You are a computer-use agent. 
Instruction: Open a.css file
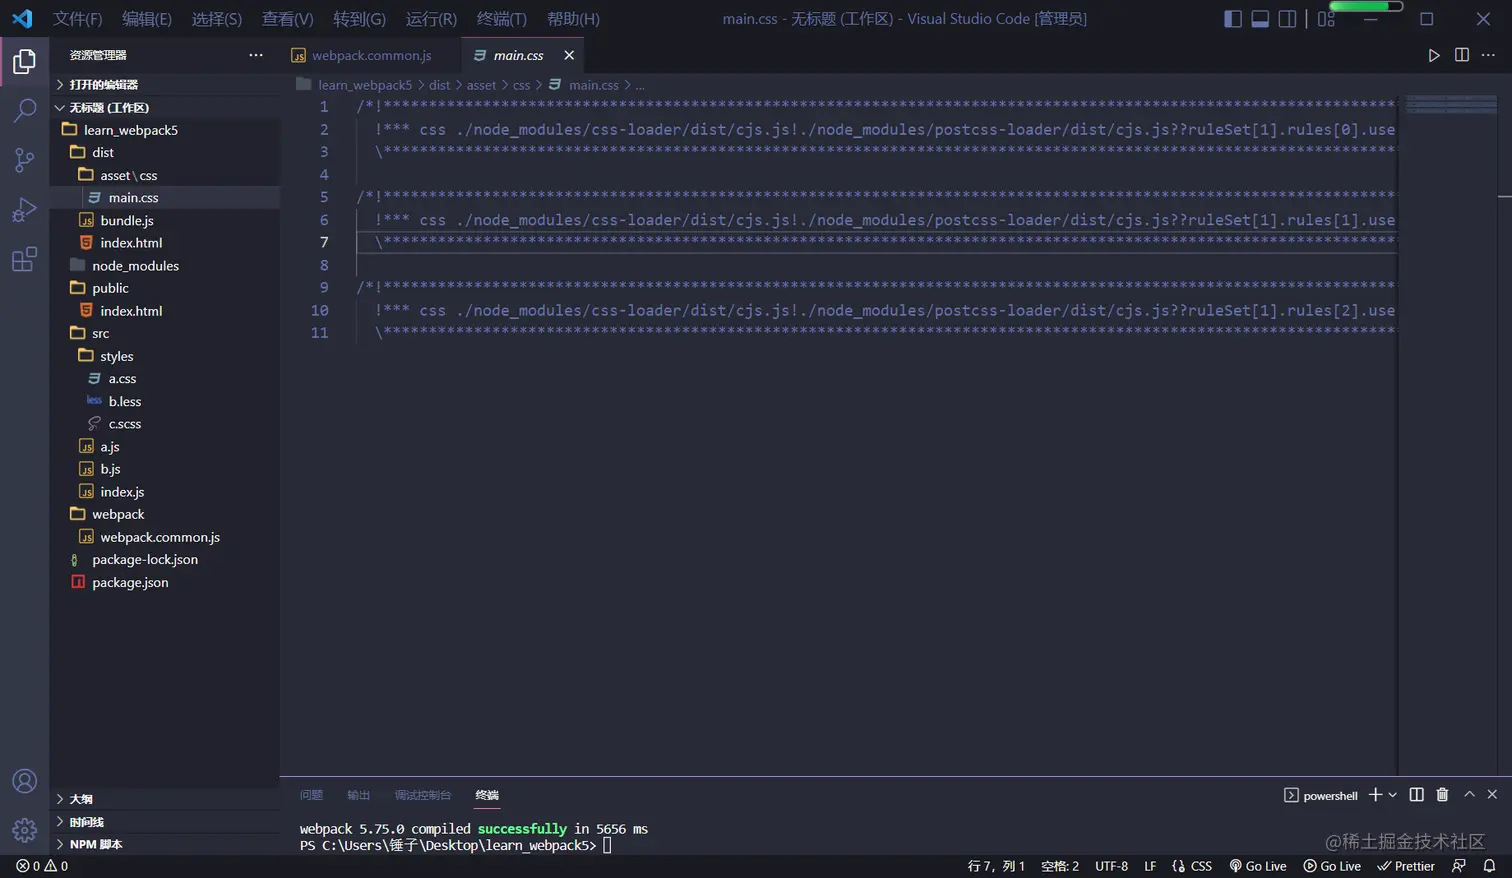[165, 379]
